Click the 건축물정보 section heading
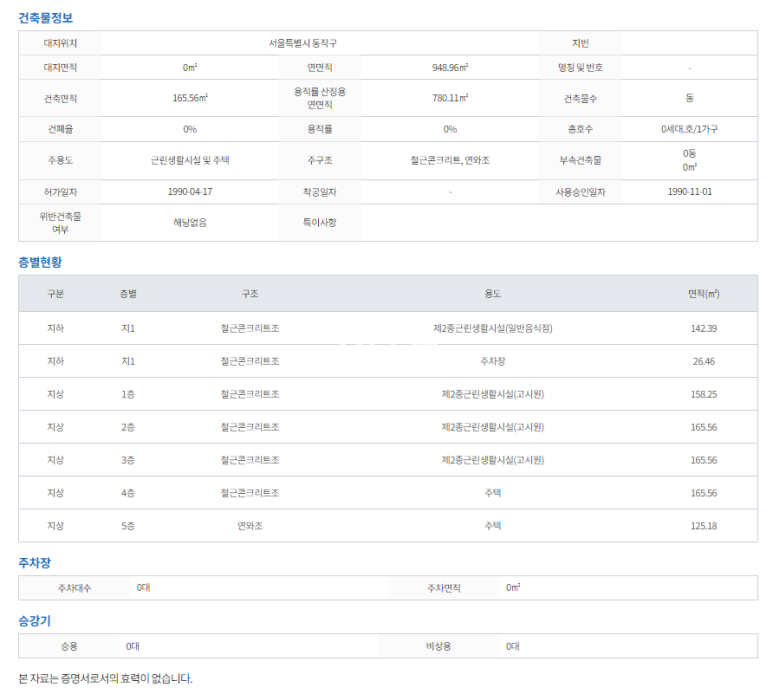 click(45, 18)
